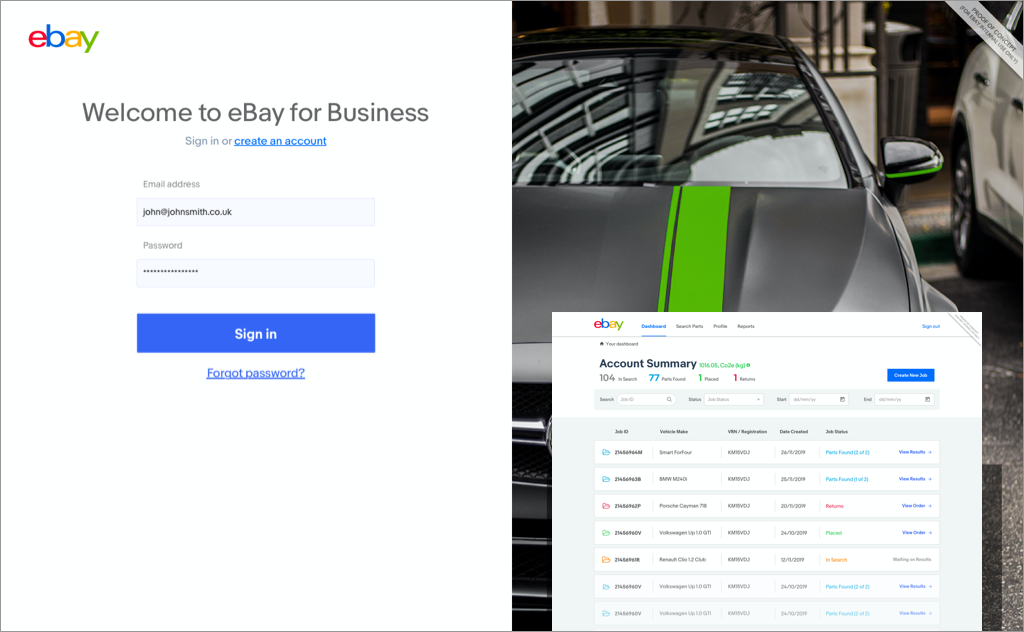
Task: Open the Reports tab
Action: [x=746, y=326]
